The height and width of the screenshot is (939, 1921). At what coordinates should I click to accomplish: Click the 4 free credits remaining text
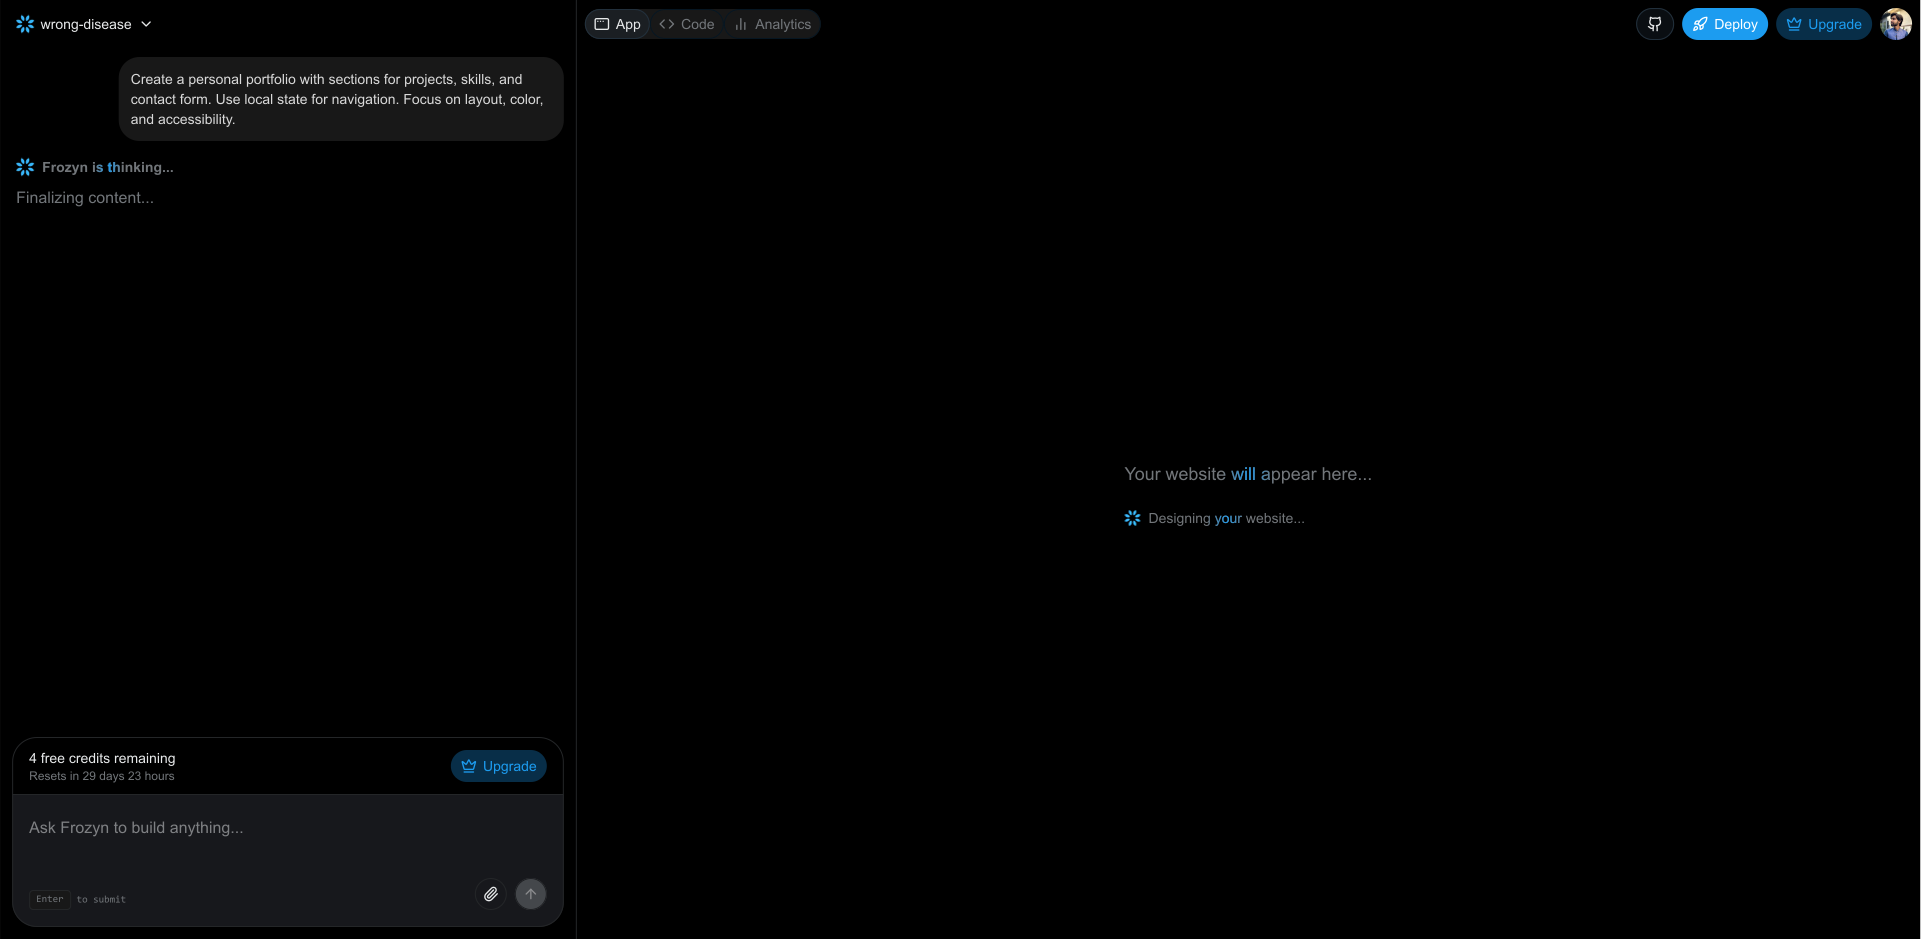pos(101,757)
